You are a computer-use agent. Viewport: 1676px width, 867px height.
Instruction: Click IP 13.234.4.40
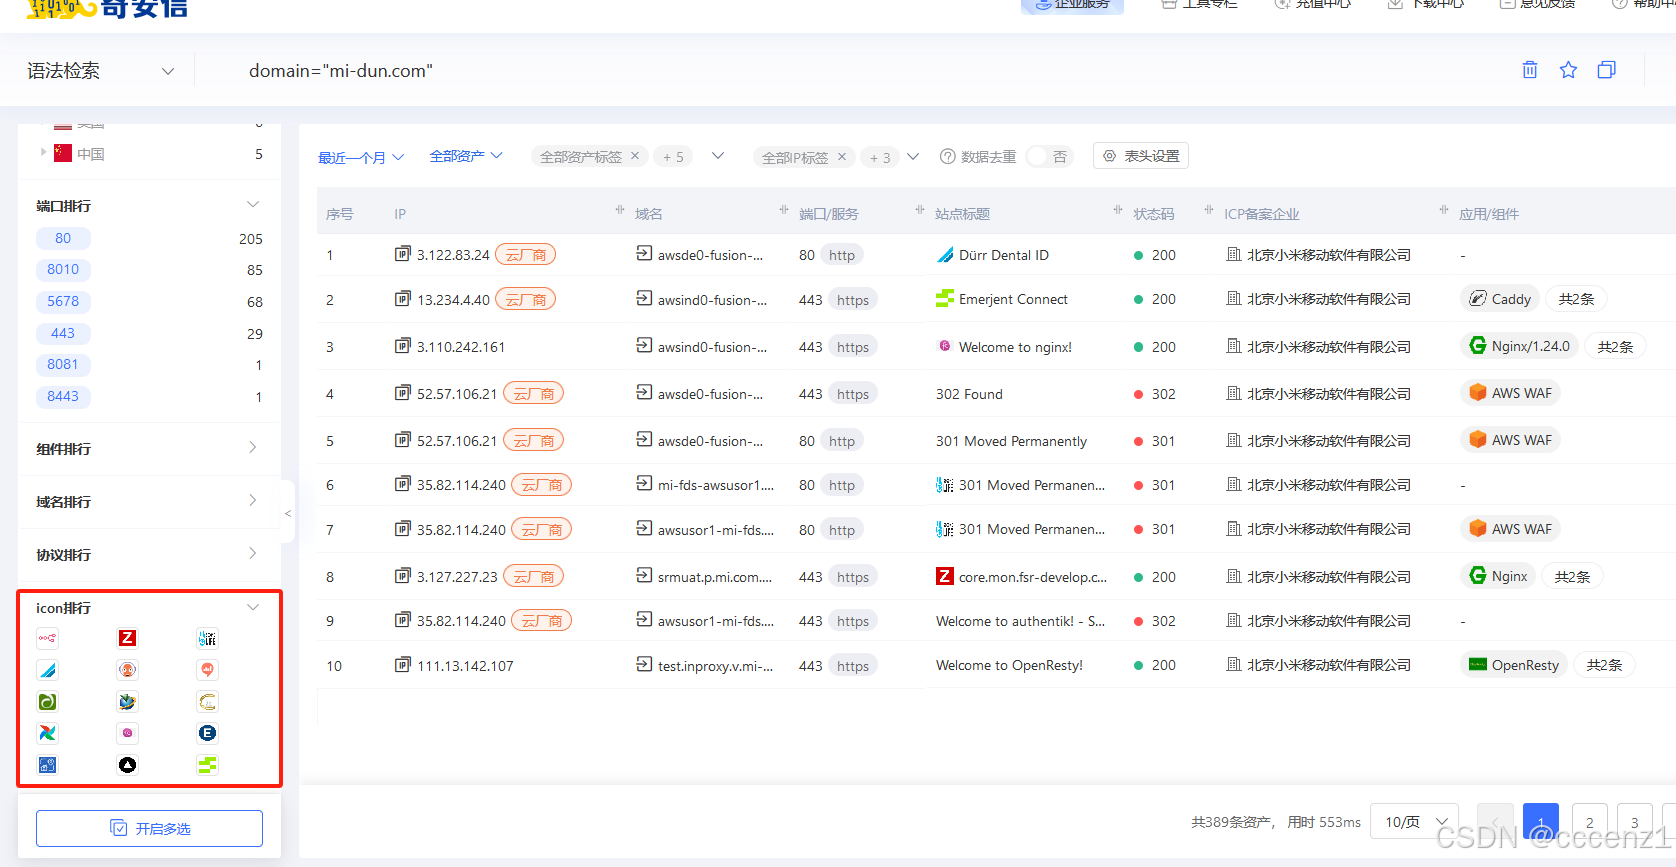[453, 300]
